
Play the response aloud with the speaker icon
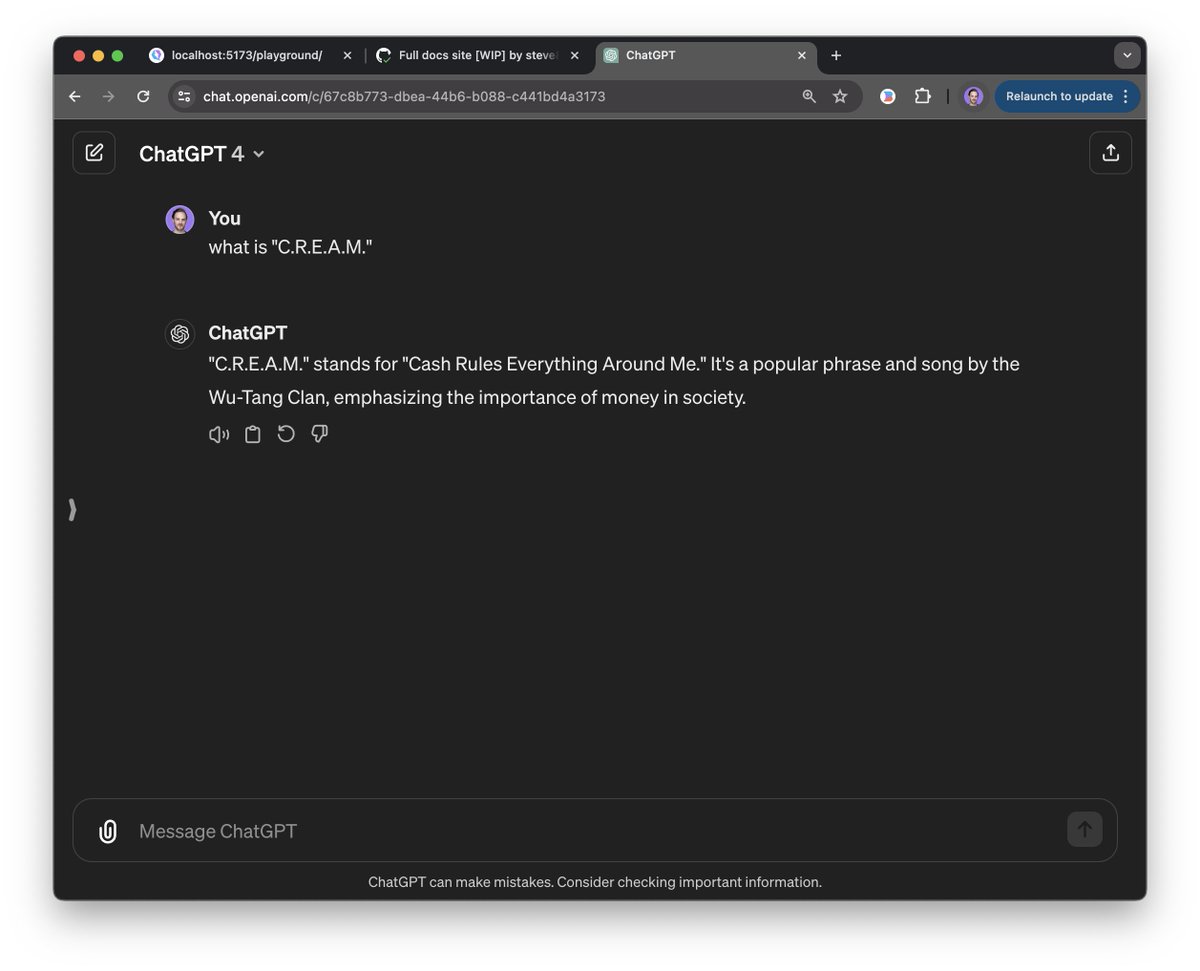[219, 434]
